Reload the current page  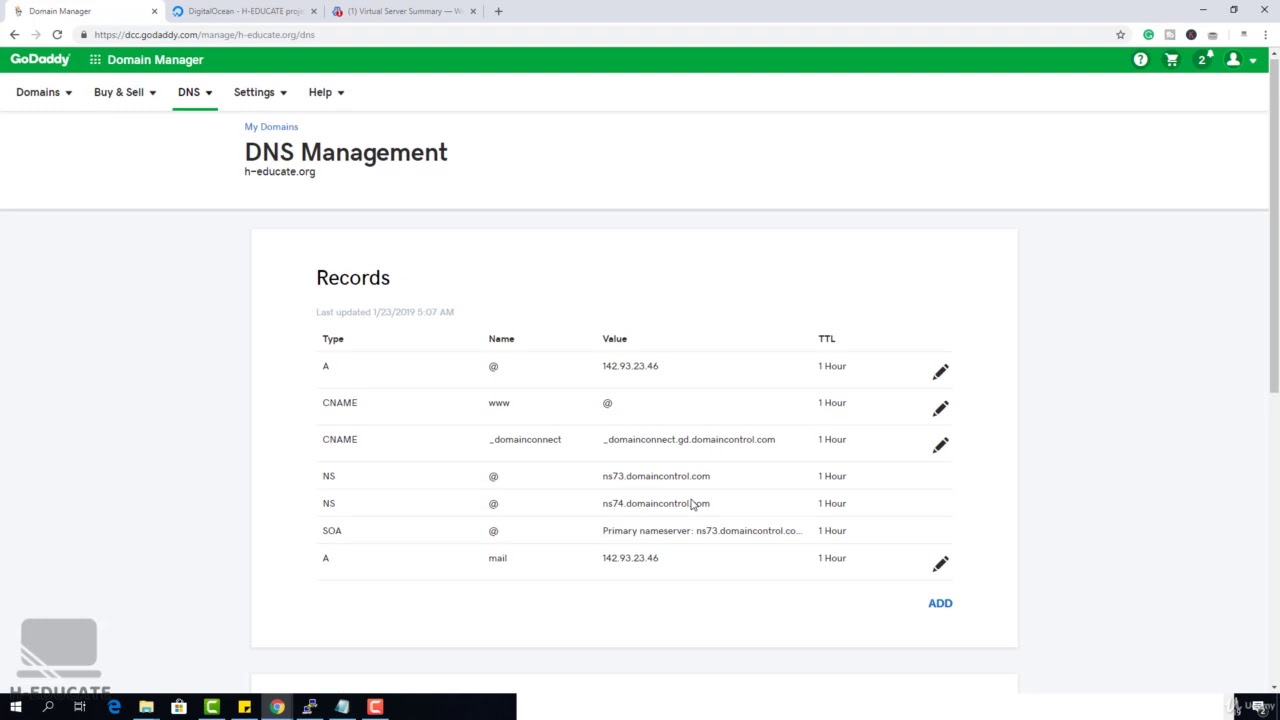[57, 35]
